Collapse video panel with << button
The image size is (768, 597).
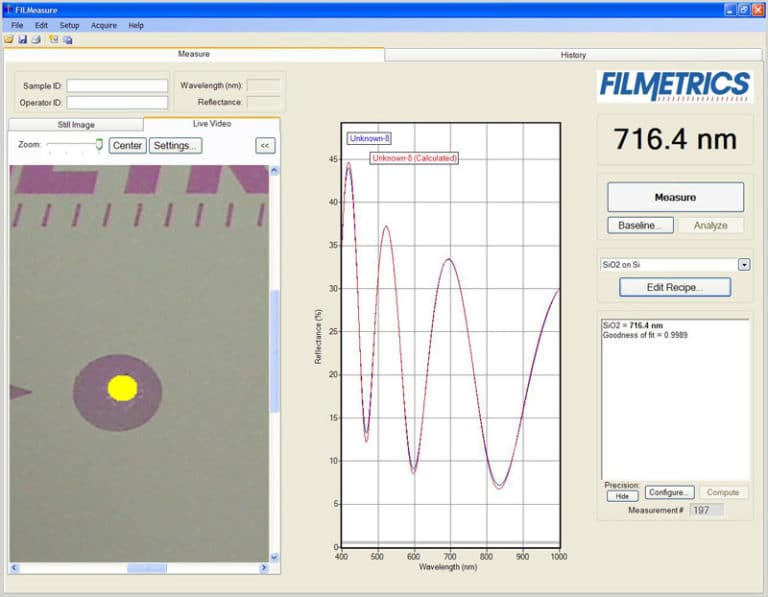point(264,145)
